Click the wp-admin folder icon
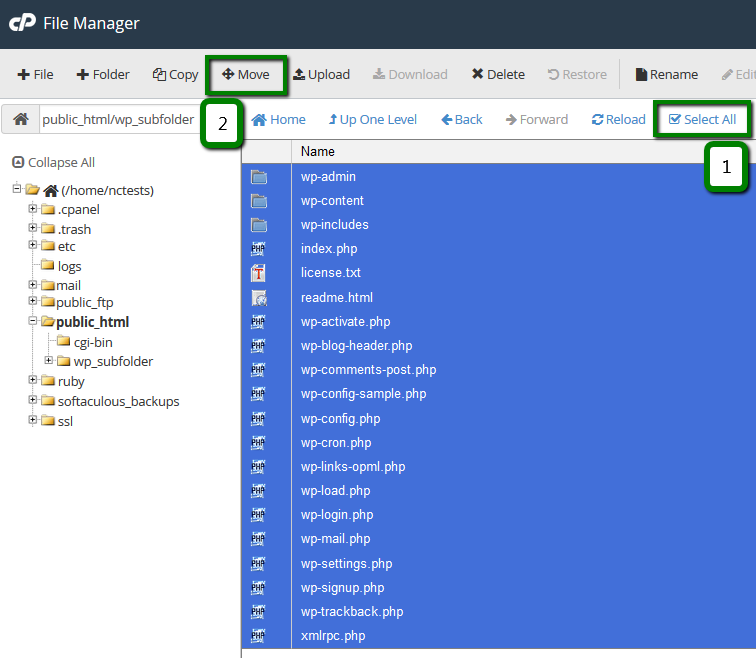Screen dimensions: 756x658 pyautogui.click(x=259, y=177)
